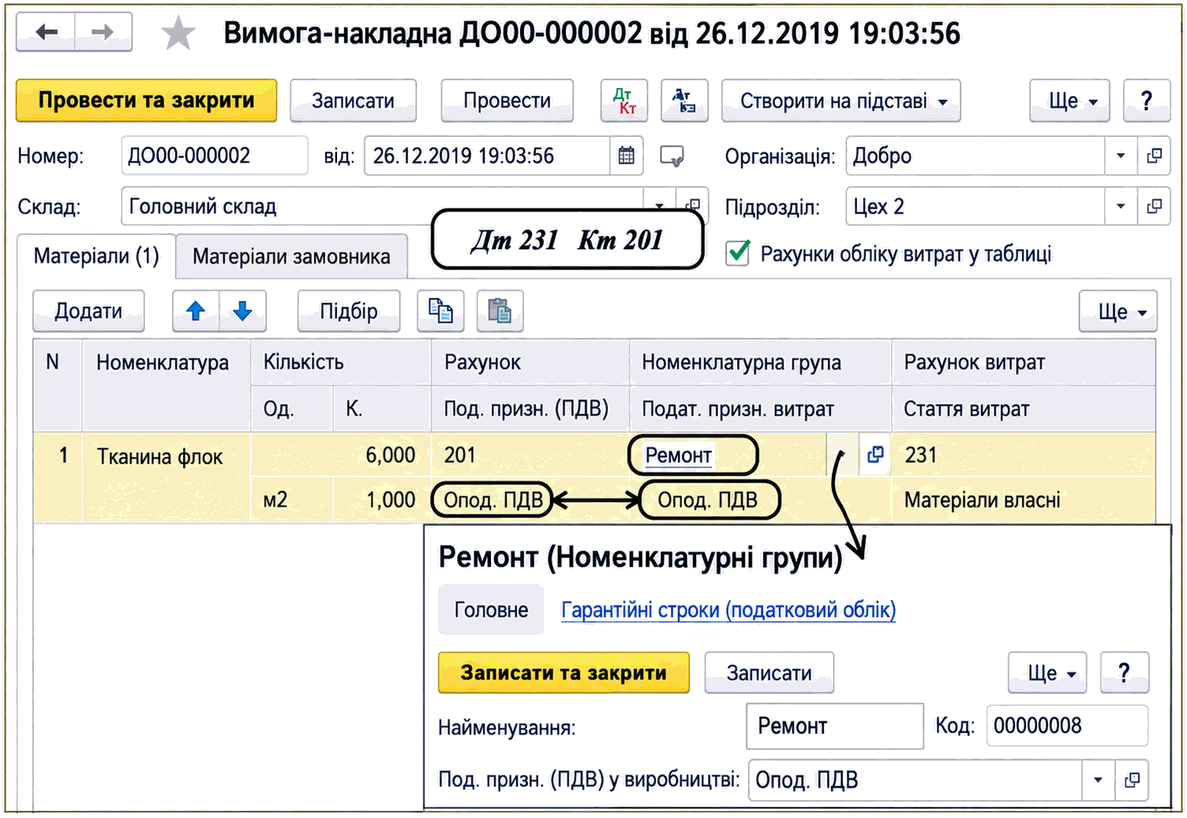Click the Провести button
The height and width of the screenshot is (818, 1187).
pyautogui.click(x=507, y=101)
